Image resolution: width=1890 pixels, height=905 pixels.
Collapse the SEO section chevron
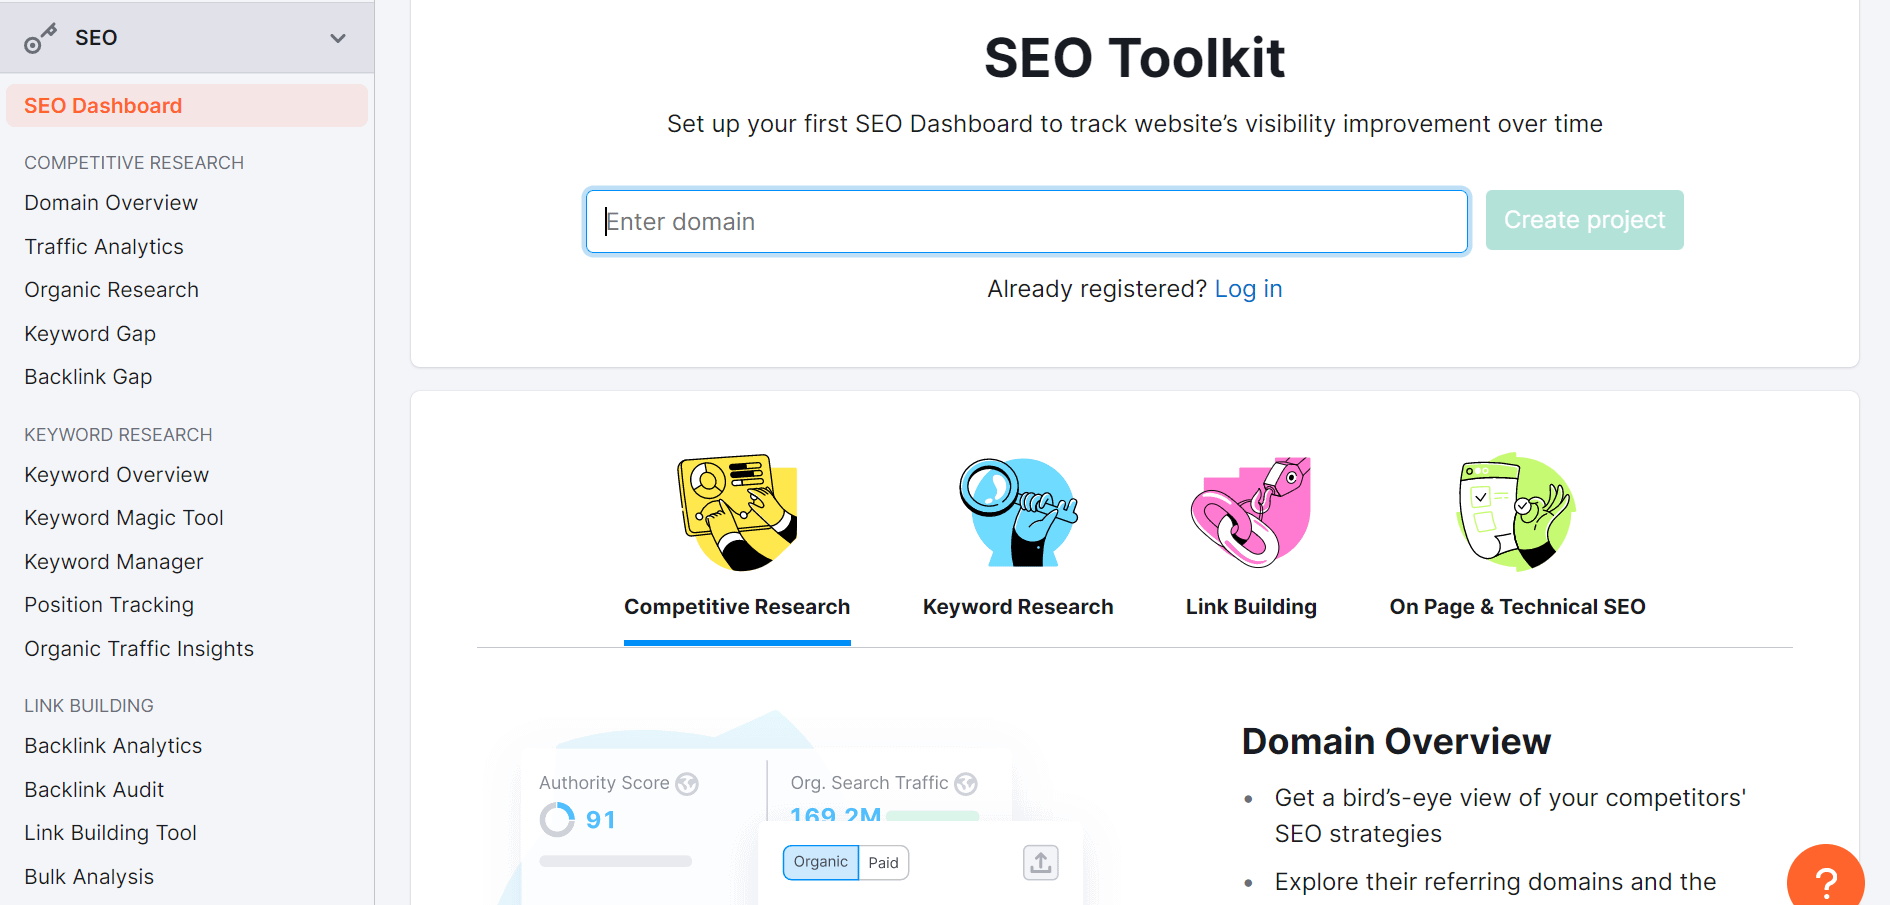pos(338,38)
